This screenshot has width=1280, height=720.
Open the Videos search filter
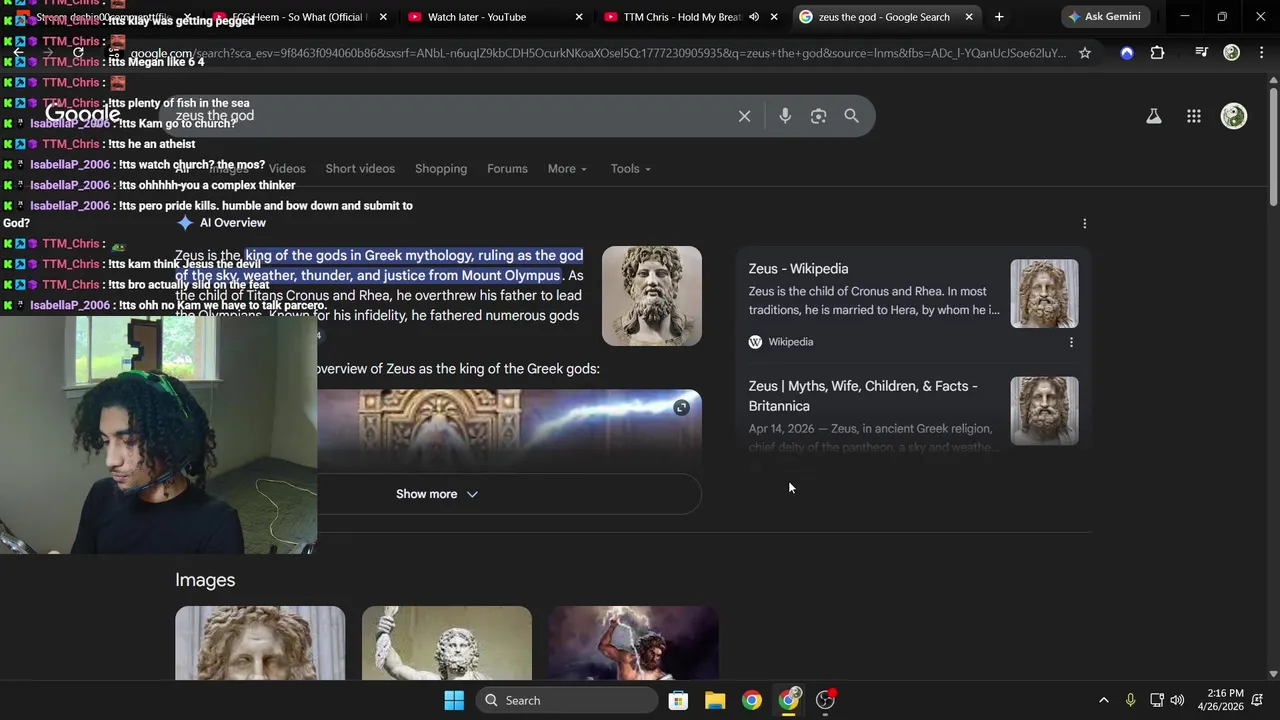click(287, 169)
